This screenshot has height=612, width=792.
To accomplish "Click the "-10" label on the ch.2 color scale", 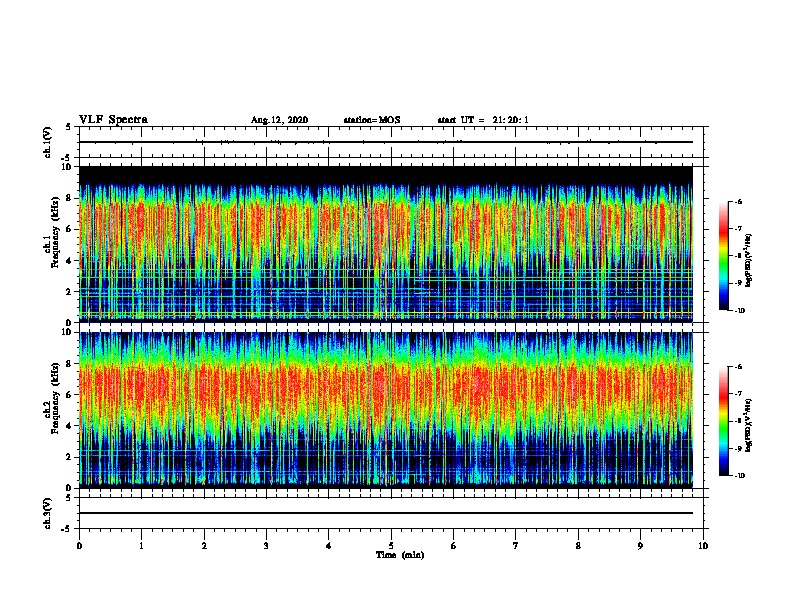I will pos(739,476).
